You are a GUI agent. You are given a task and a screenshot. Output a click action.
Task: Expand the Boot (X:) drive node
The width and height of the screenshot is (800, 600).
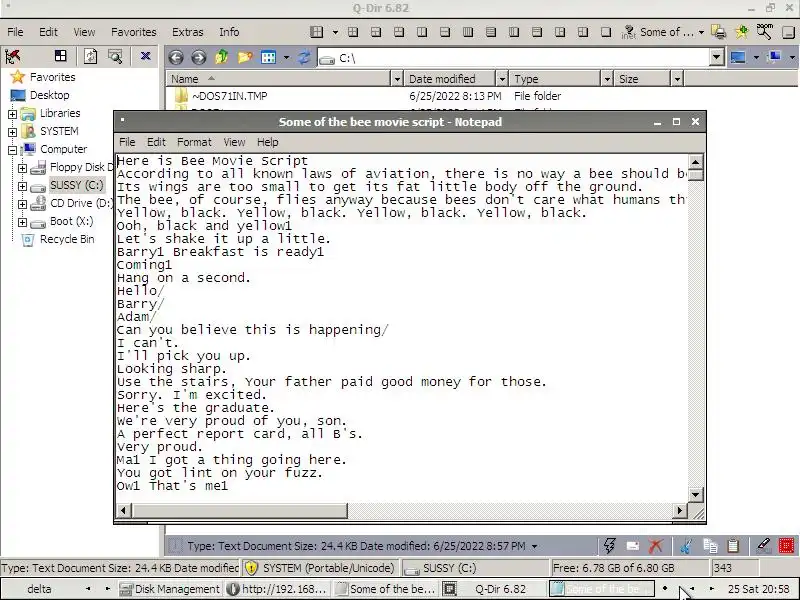click(22, 222)
